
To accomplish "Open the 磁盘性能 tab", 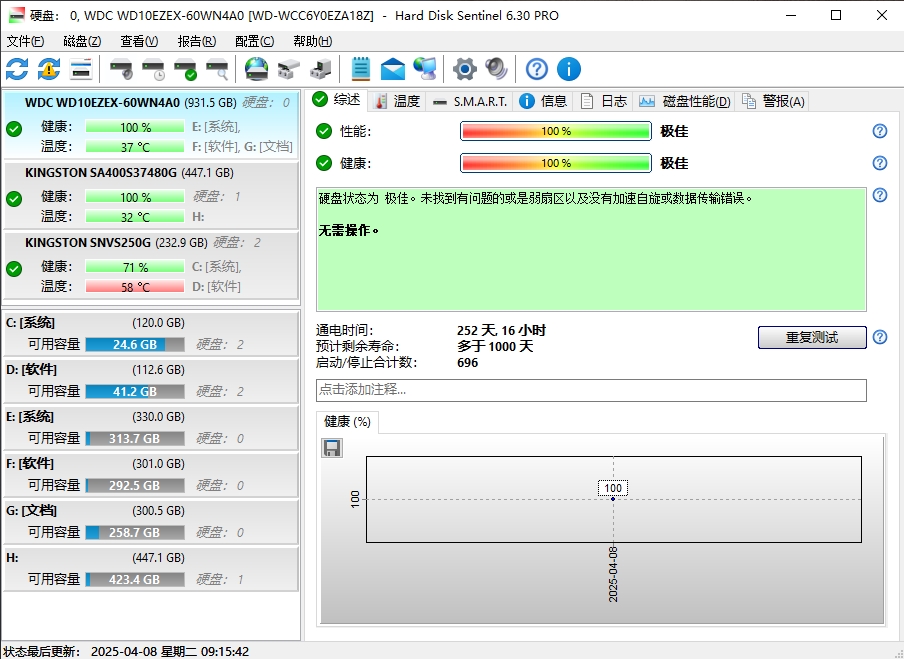I will [686, 101].
